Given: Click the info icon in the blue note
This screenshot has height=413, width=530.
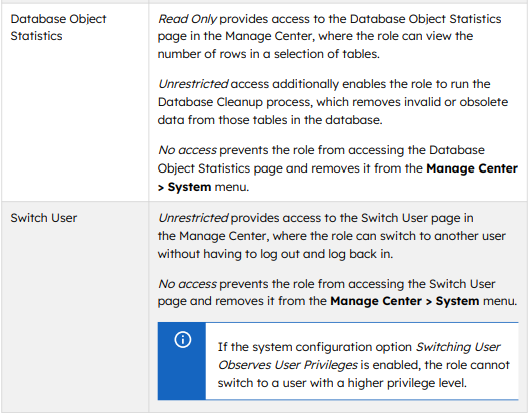Looking at the screenshot, I should [x=183, y=339].
